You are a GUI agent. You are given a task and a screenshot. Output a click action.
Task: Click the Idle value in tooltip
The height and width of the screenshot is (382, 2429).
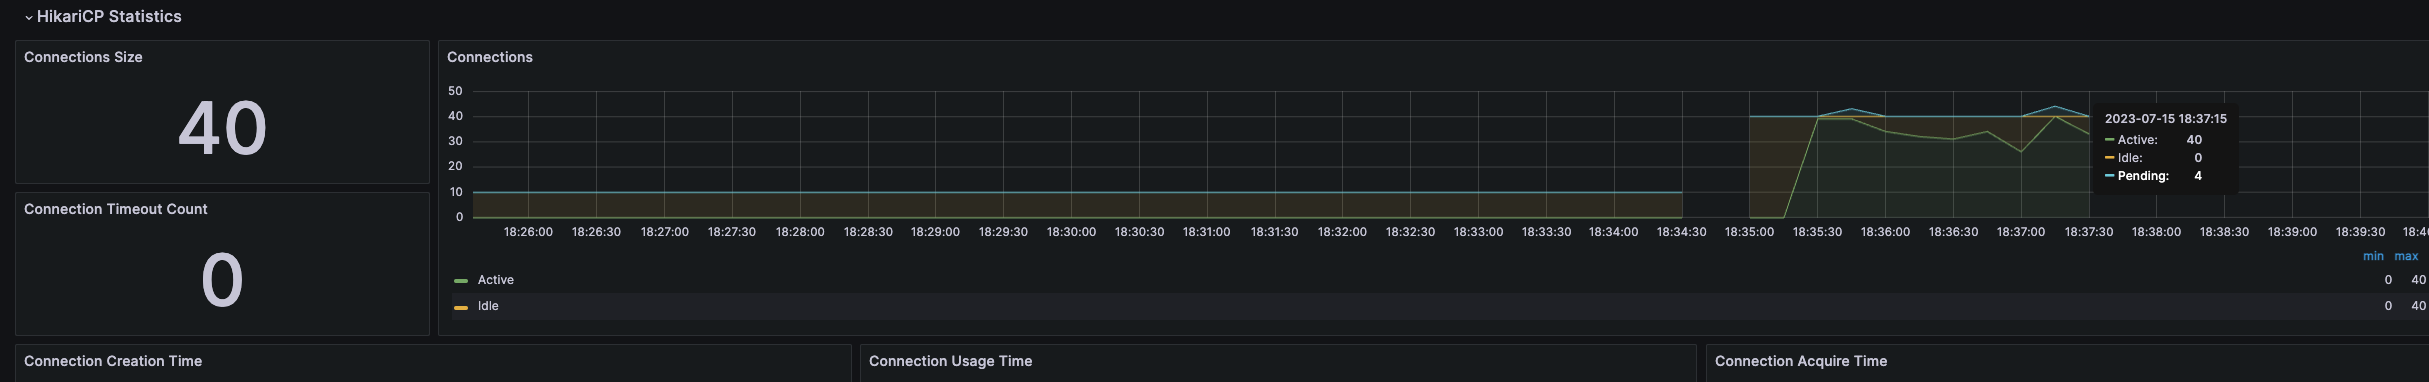[x=2198, y=158]
